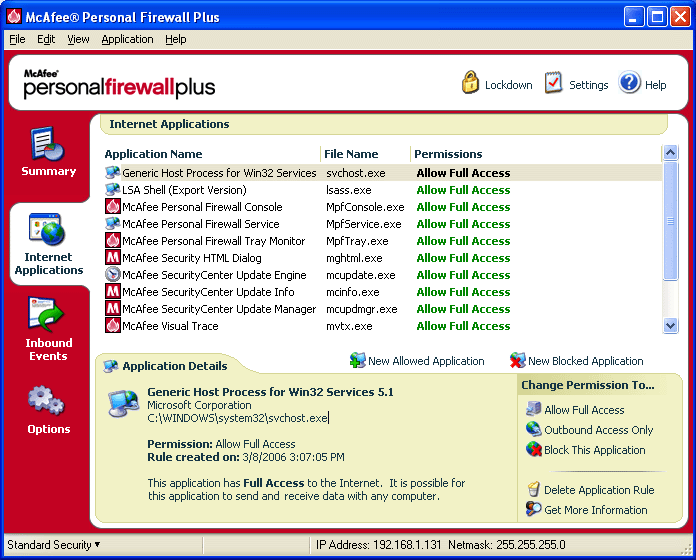696x560 pixels.
Task: Choose Allow Full Access permission link
Action: (x=584, y=410)
